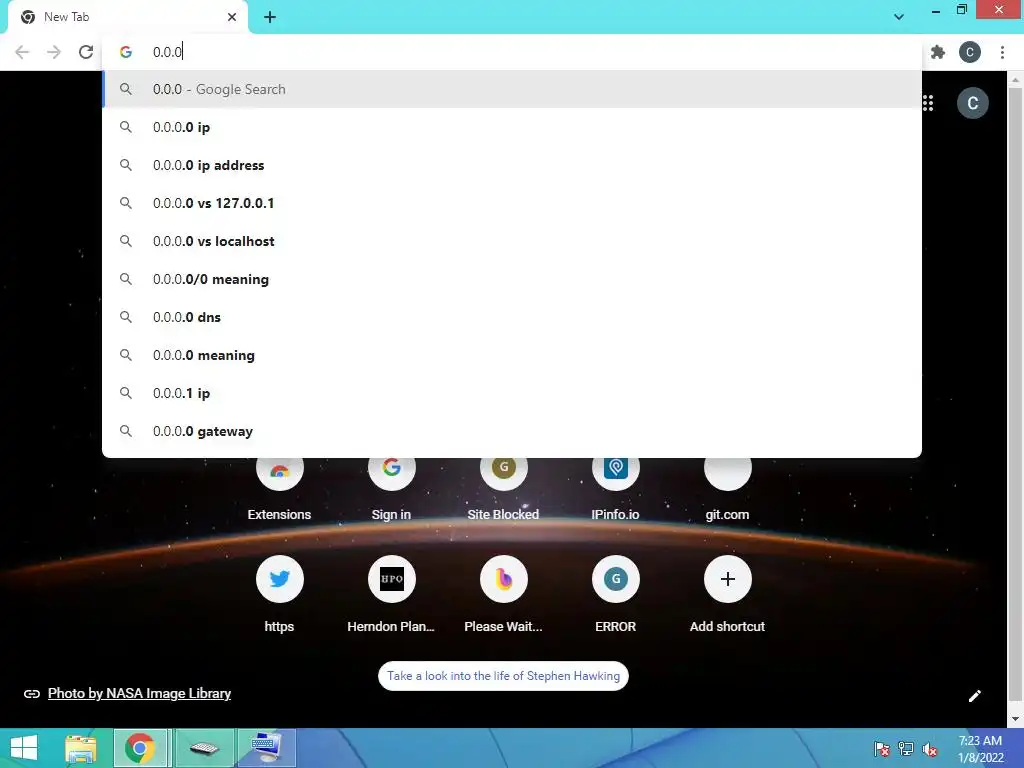Select '0.0.0.0 ip' suggestion
This screenshot has height=768, width=1024.
(x=512, y=127)
